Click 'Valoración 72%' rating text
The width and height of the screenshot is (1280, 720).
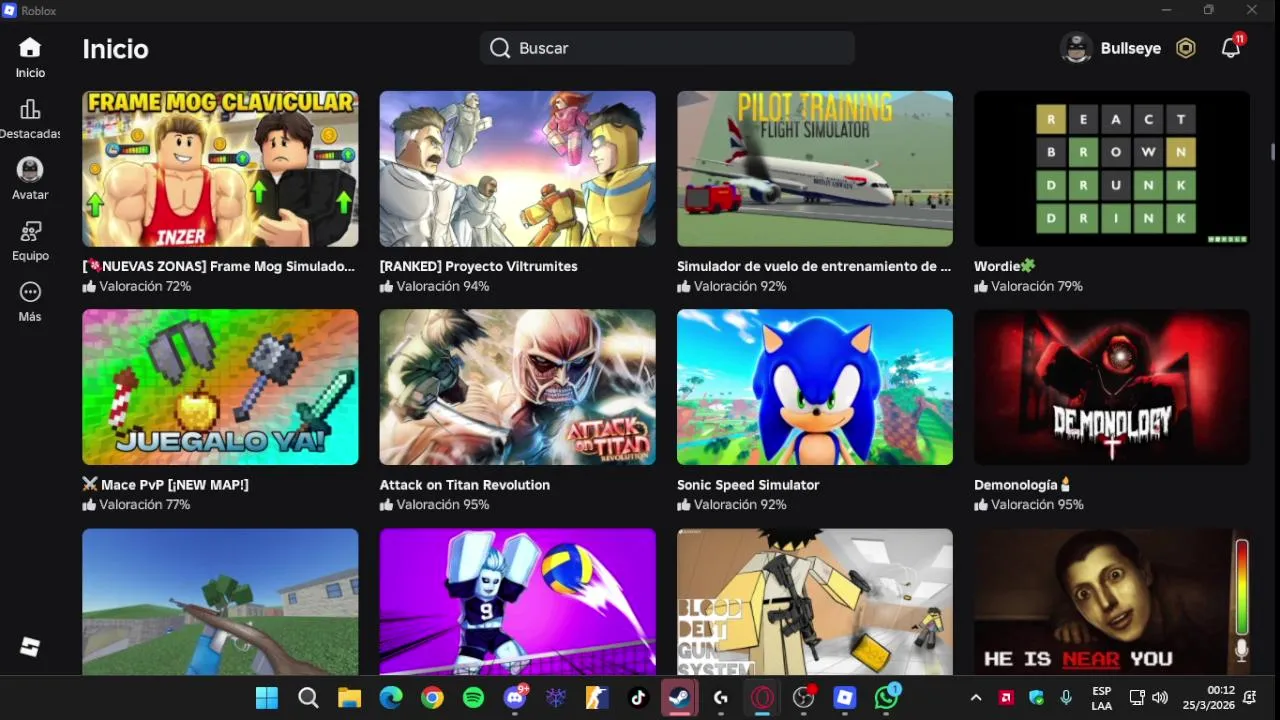pyautogui.click(x=145, y=286)
